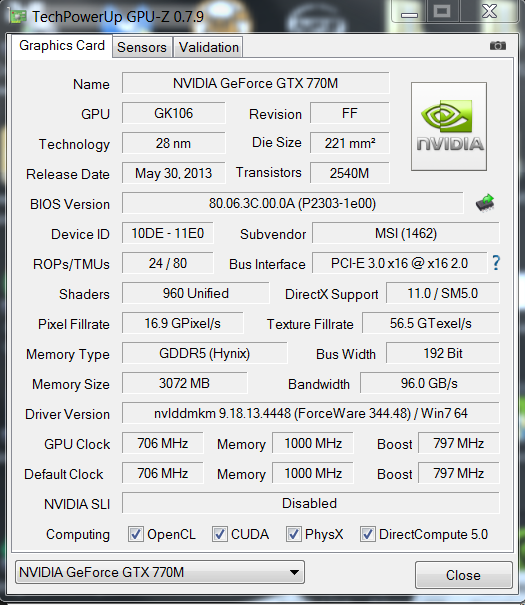Click the Release Date field May 30, 2013
Screen dimensions: 525x605
(174, 173)
